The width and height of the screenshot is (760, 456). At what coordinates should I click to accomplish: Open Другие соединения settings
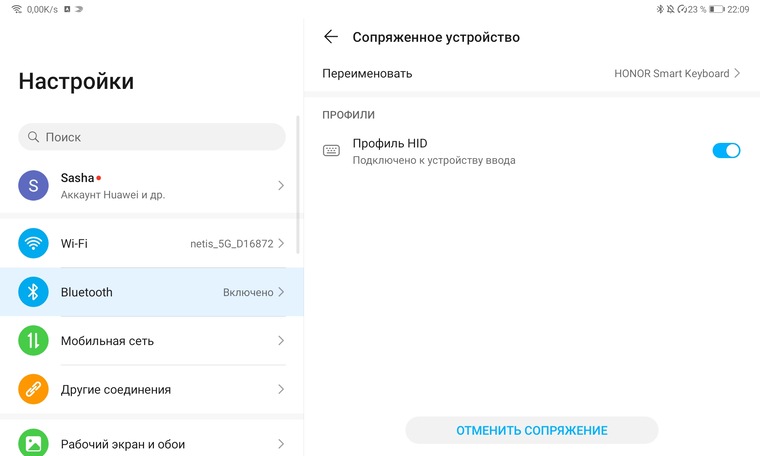point(150,389)
